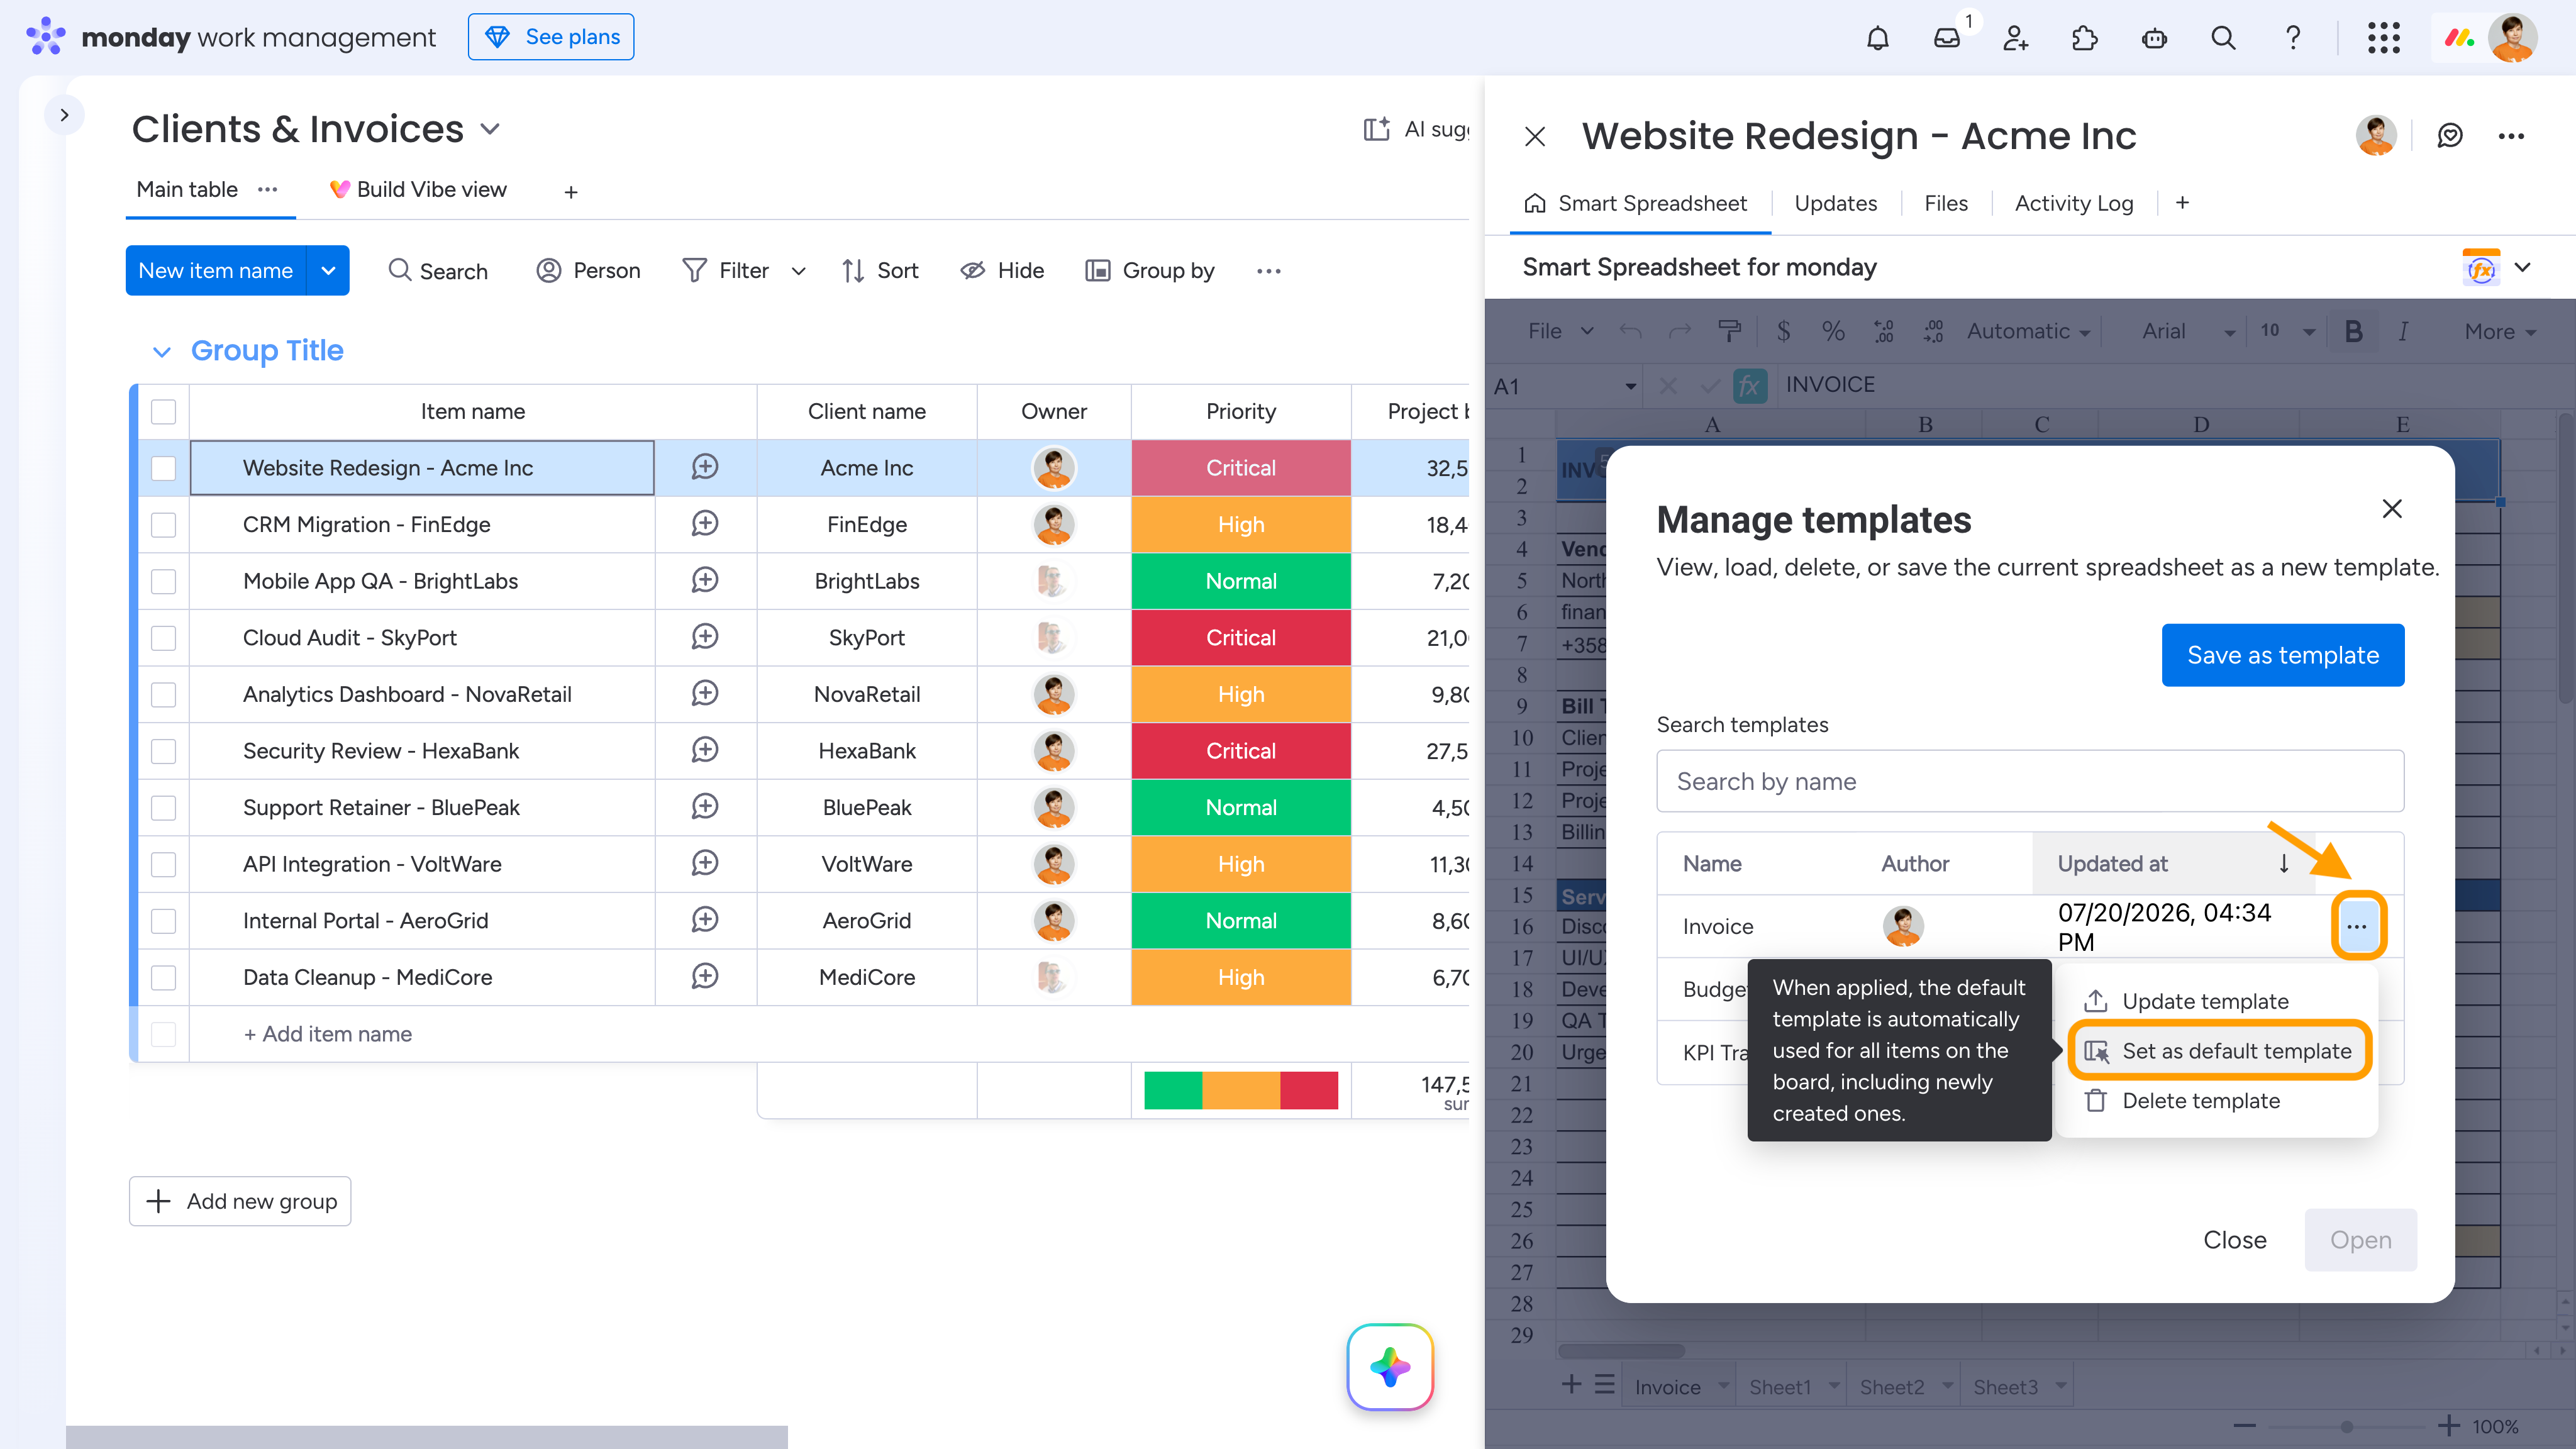This screenshot has width=2576, height=1449.
Task: Open the notifications bell
Action: point(1877,38)
